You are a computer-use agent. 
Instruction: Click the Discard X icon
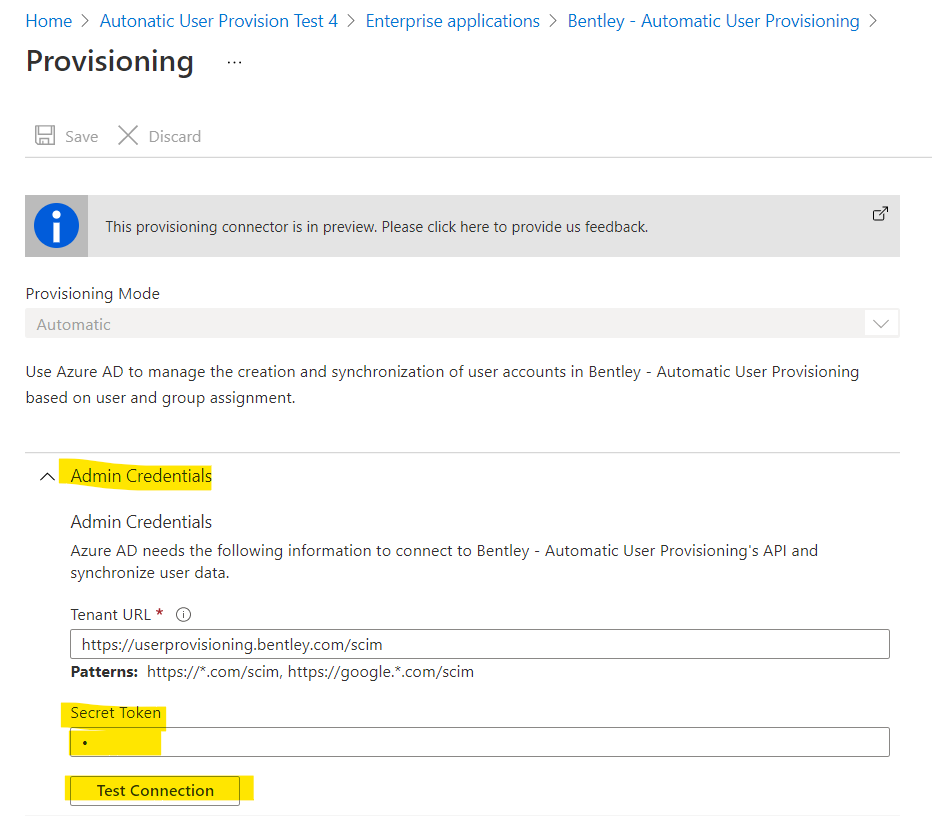tap(128, 136)
